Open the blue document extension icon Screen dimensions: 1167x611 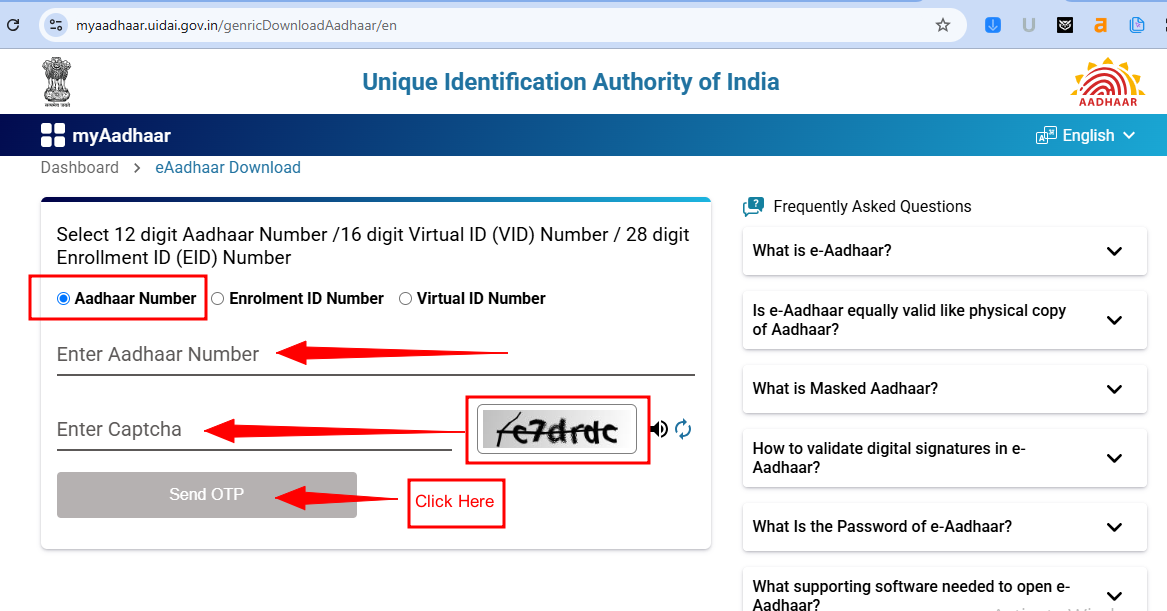[1136, 25]
